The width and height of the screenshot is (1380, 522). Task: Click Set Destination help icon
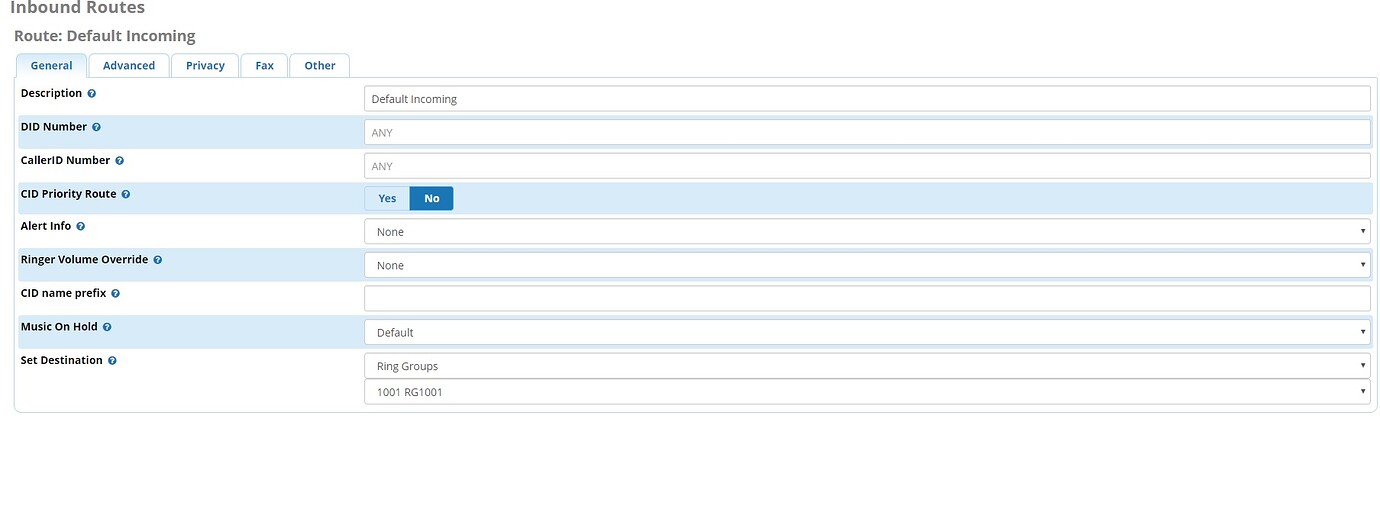[112, 361]
